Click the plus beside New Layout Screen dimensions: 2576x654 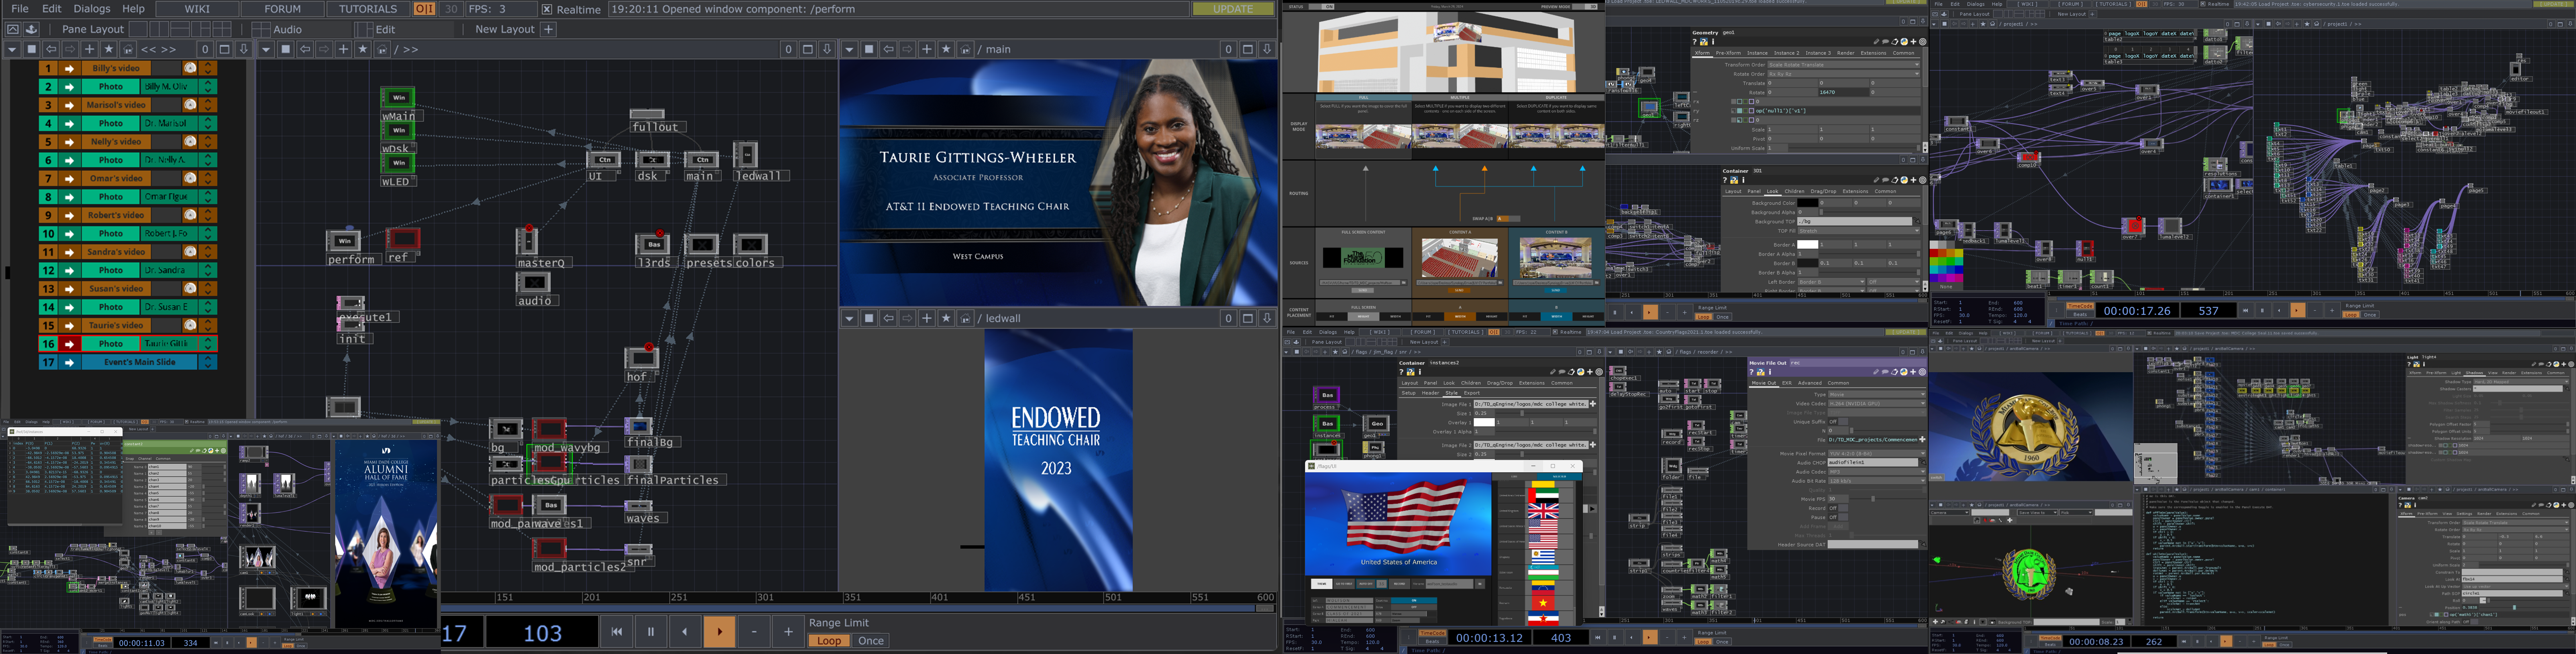548,29
